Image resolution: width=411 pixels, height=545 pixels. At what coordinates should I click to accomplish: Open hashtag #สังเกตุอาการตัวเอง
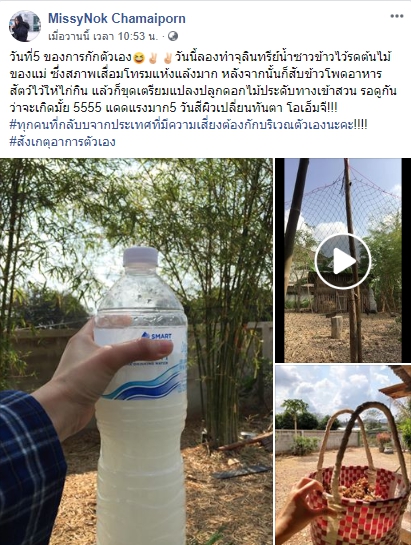[x=62, y=142]
